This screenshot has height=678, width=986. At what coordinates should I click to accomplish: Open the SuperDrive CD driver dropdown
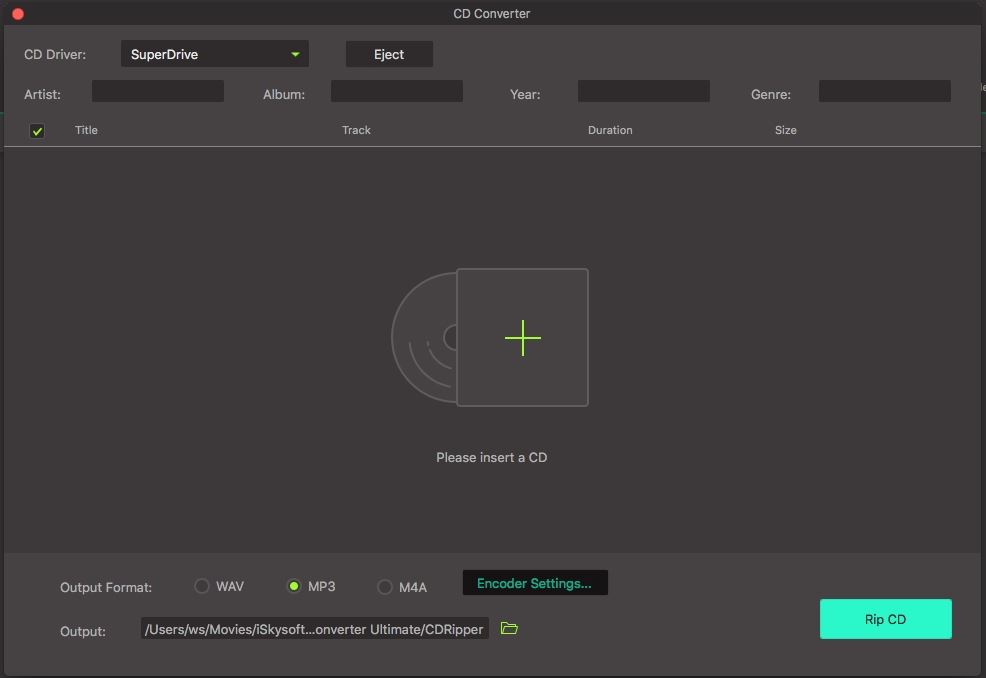tap(214, 54)
